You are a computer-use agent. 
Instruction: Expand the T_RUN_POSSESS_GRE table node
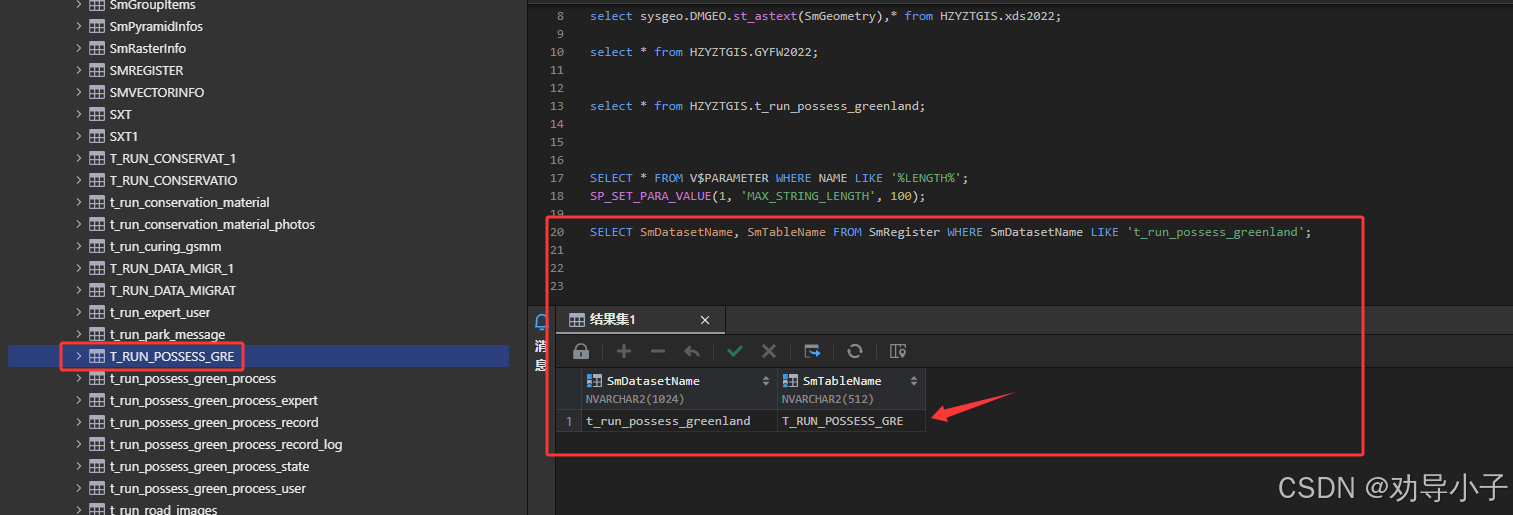(x=79, y=356)
